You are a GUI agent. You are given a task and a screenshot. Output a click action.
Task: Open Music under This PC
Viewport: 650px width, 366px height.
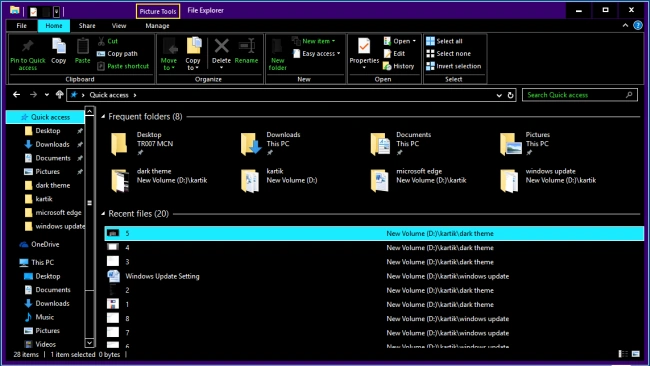click(39, 317)
